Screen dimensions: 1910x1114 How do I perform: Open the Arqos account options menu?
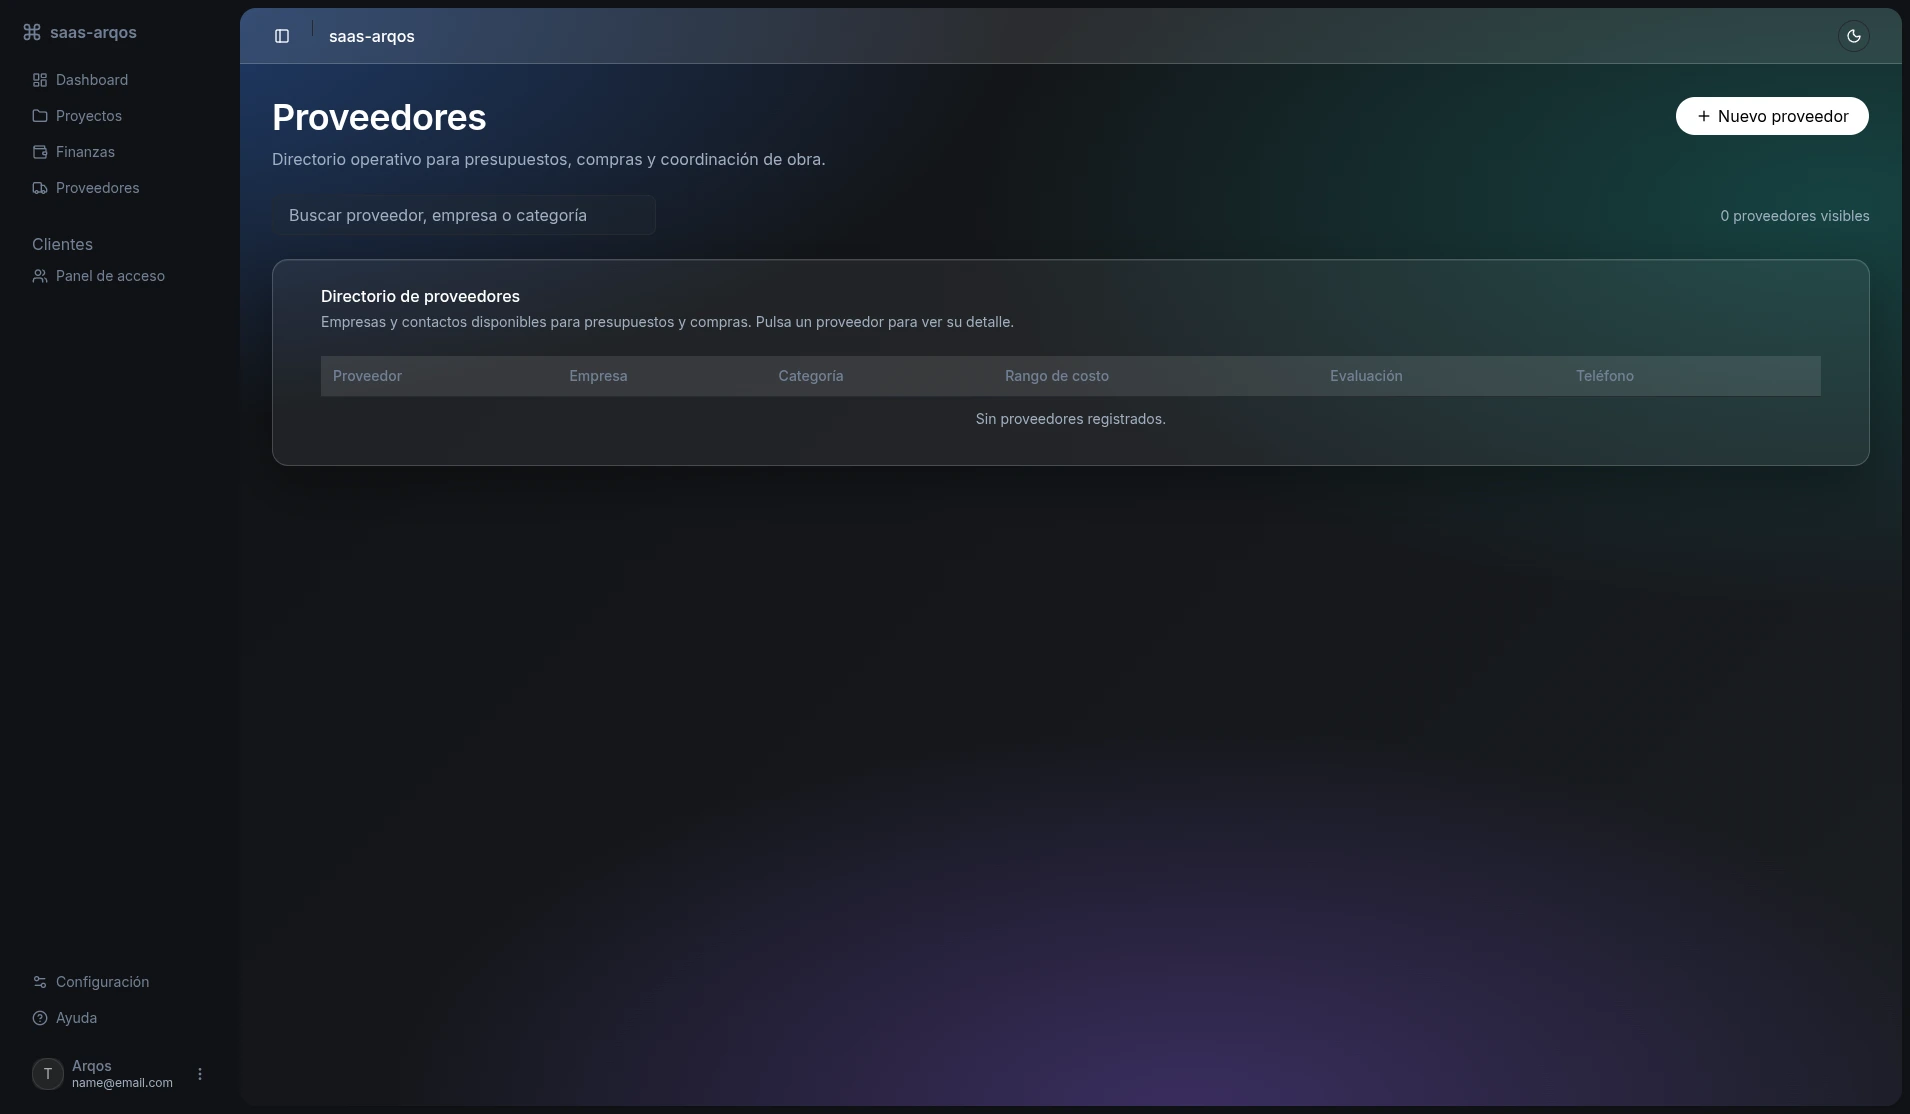pyautogui.click(x=200, y=1074)
